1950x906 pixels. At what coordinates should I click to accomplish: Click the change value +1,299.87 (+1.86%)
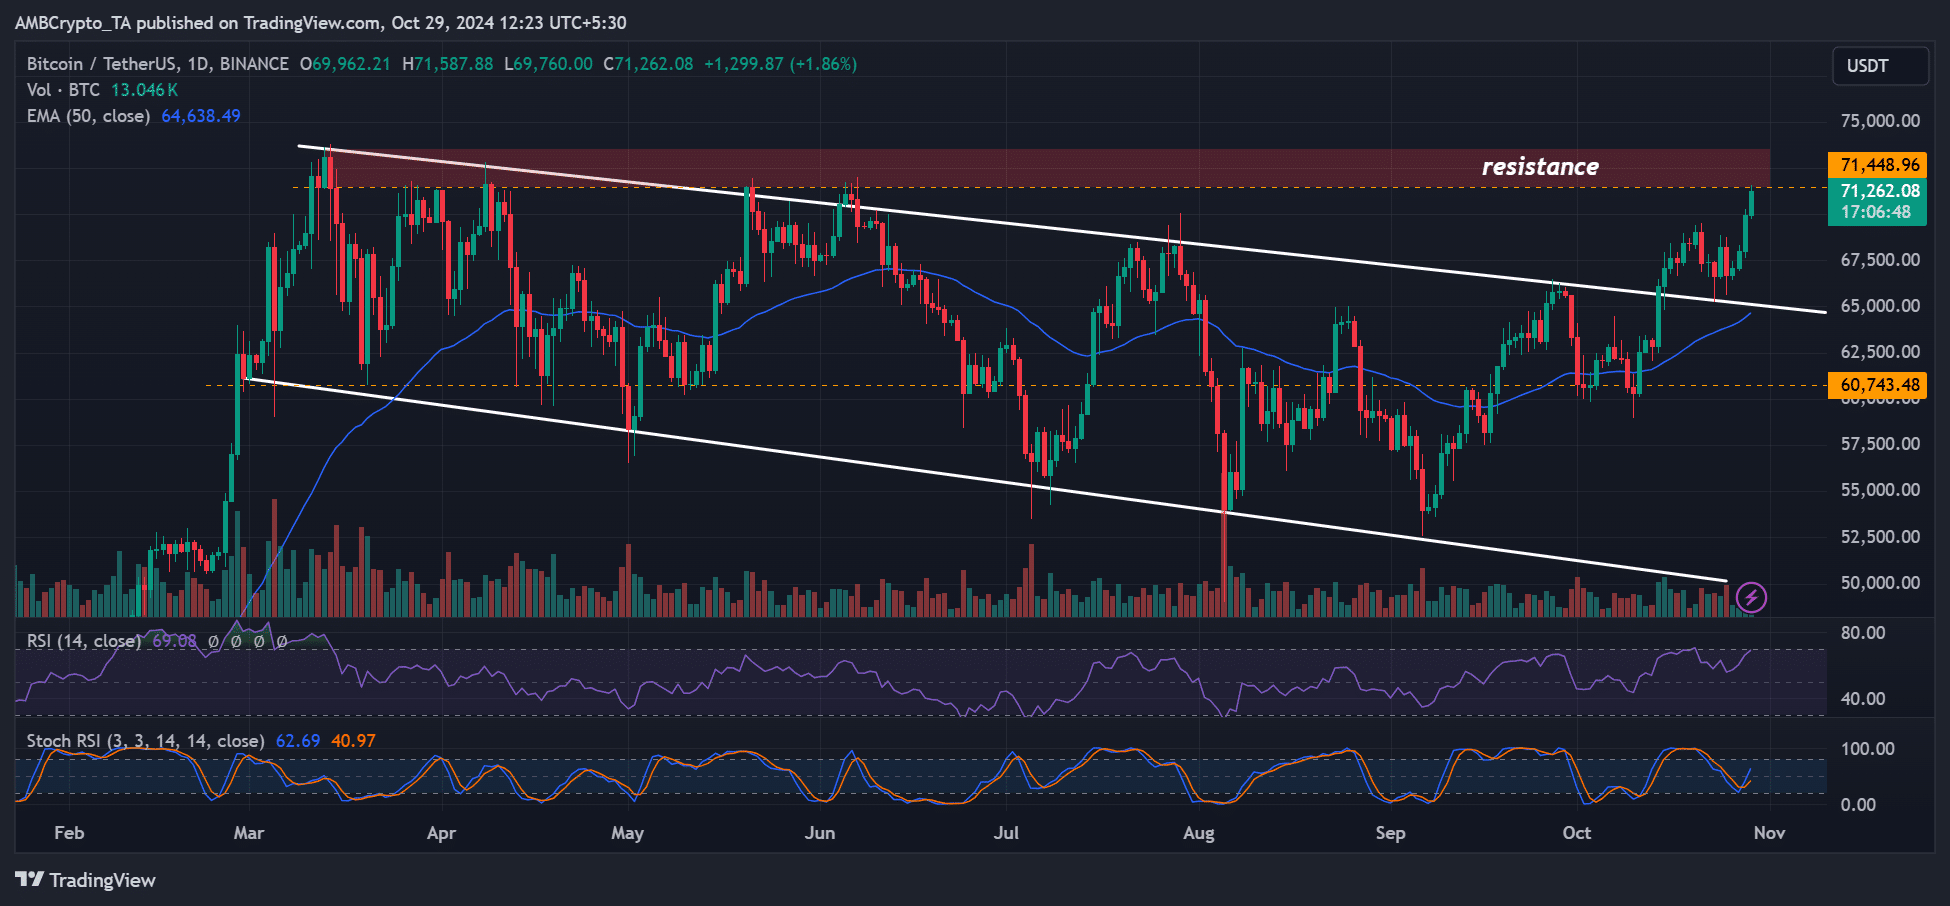coord(780,64)
